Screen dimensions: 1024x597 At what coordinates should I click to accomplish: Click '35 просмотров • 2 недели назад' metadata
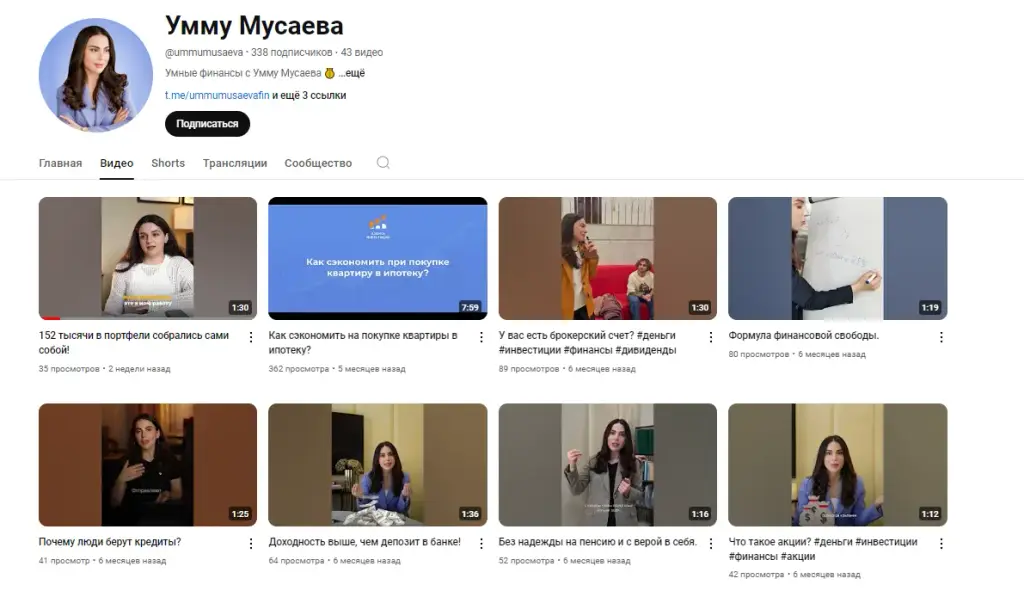point(104,369)
